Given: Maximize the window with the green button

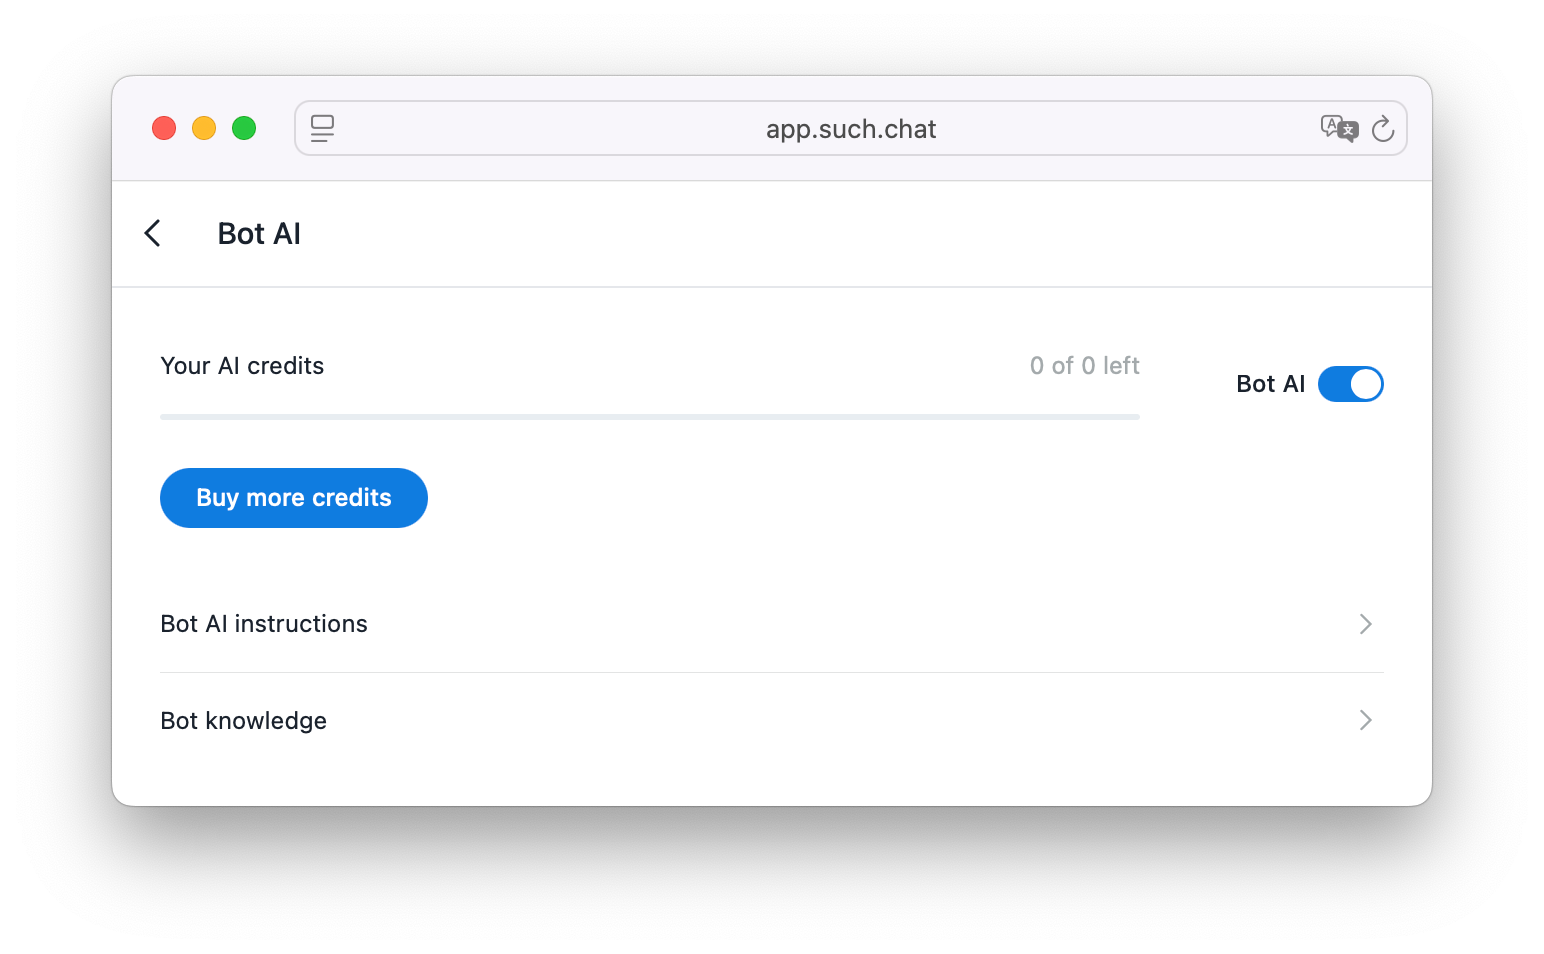Looking at the screenshot, I should point(244,129).
